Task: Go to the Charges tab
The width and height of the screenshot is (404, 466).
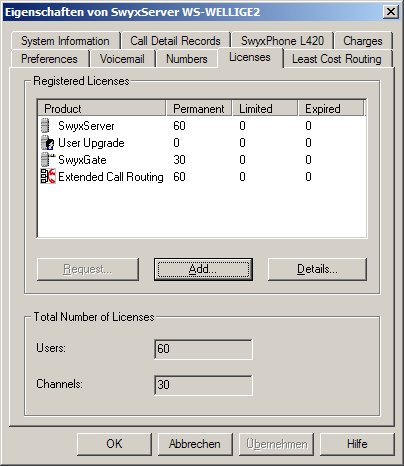Action: (x=363, y=41)
